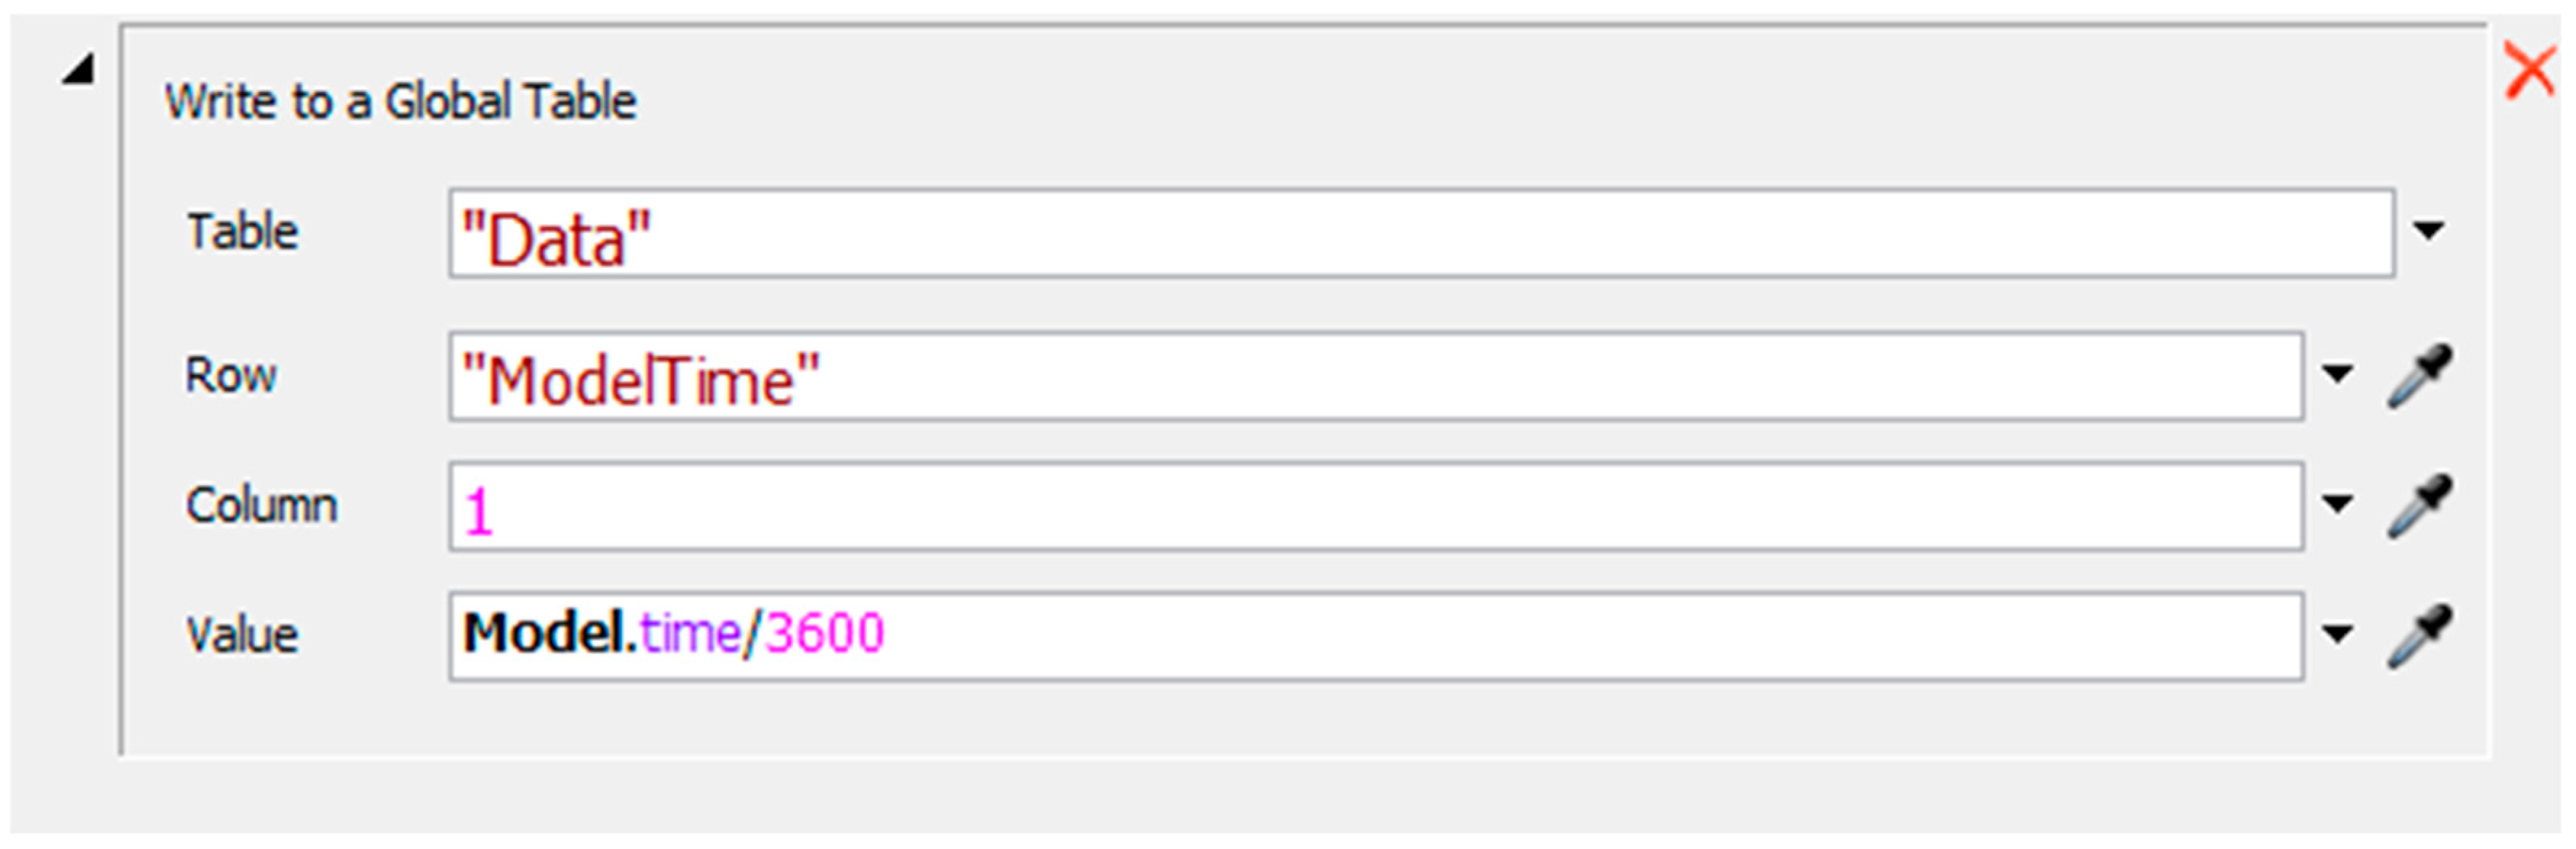Click the Column label
This screenshot has width=2576, height=849.
tap(262, 505)
